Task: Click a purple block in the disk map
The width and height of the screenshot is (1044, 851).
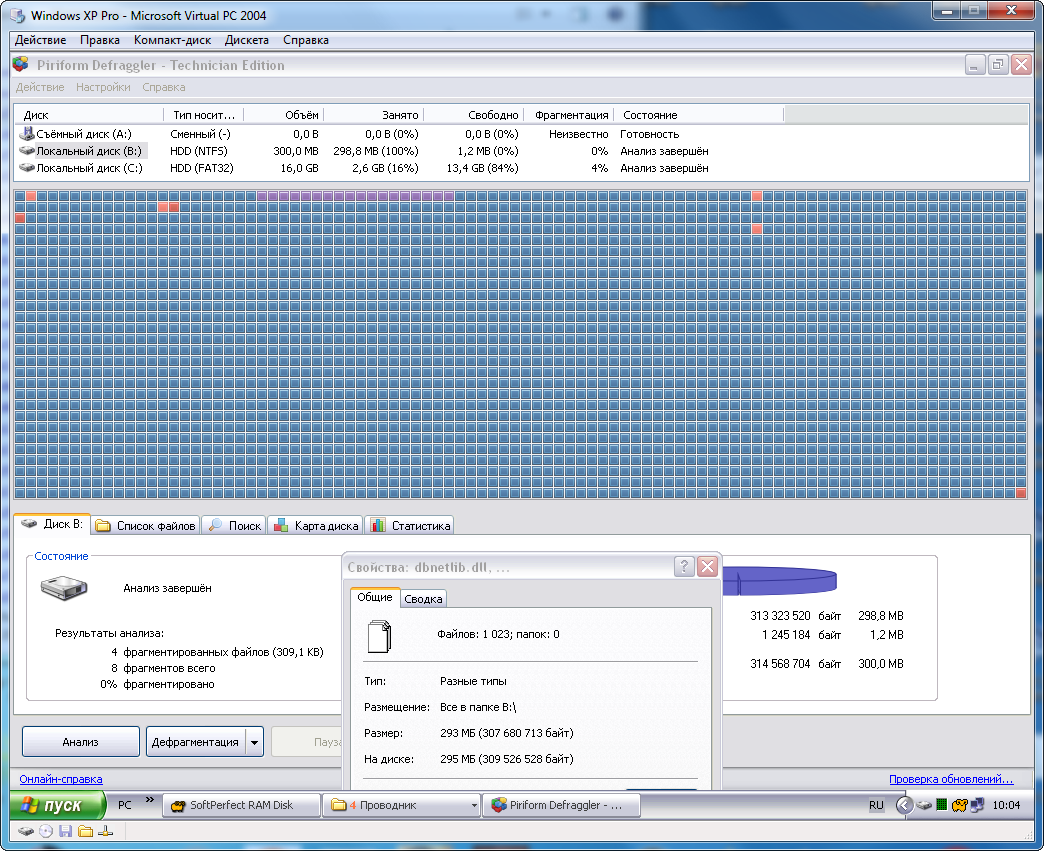Action: click(x=351, y=196)
